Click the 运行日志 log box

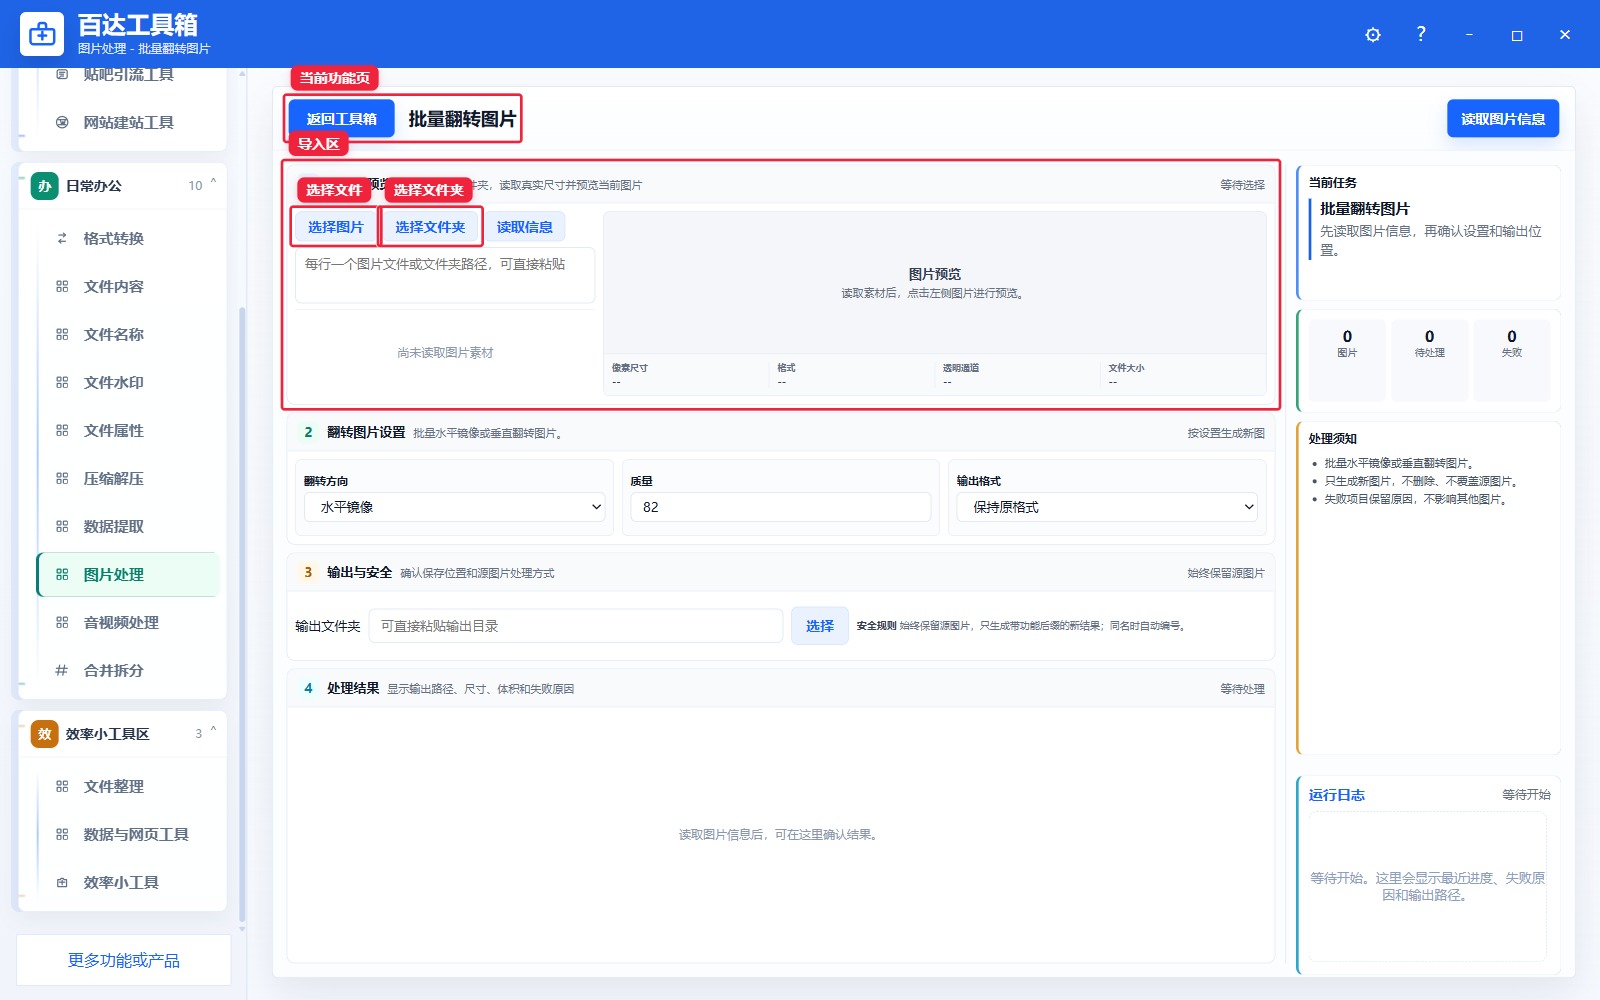(x=1427, y=886)
